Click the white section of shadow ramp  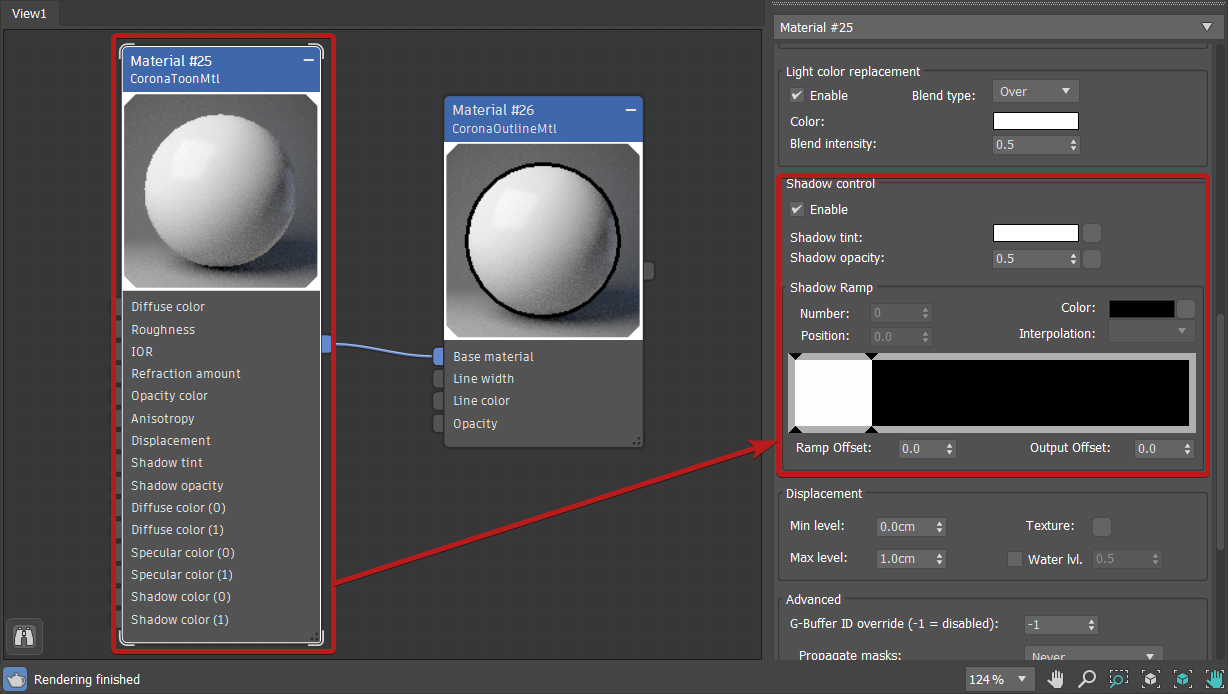tap(833, 394)
